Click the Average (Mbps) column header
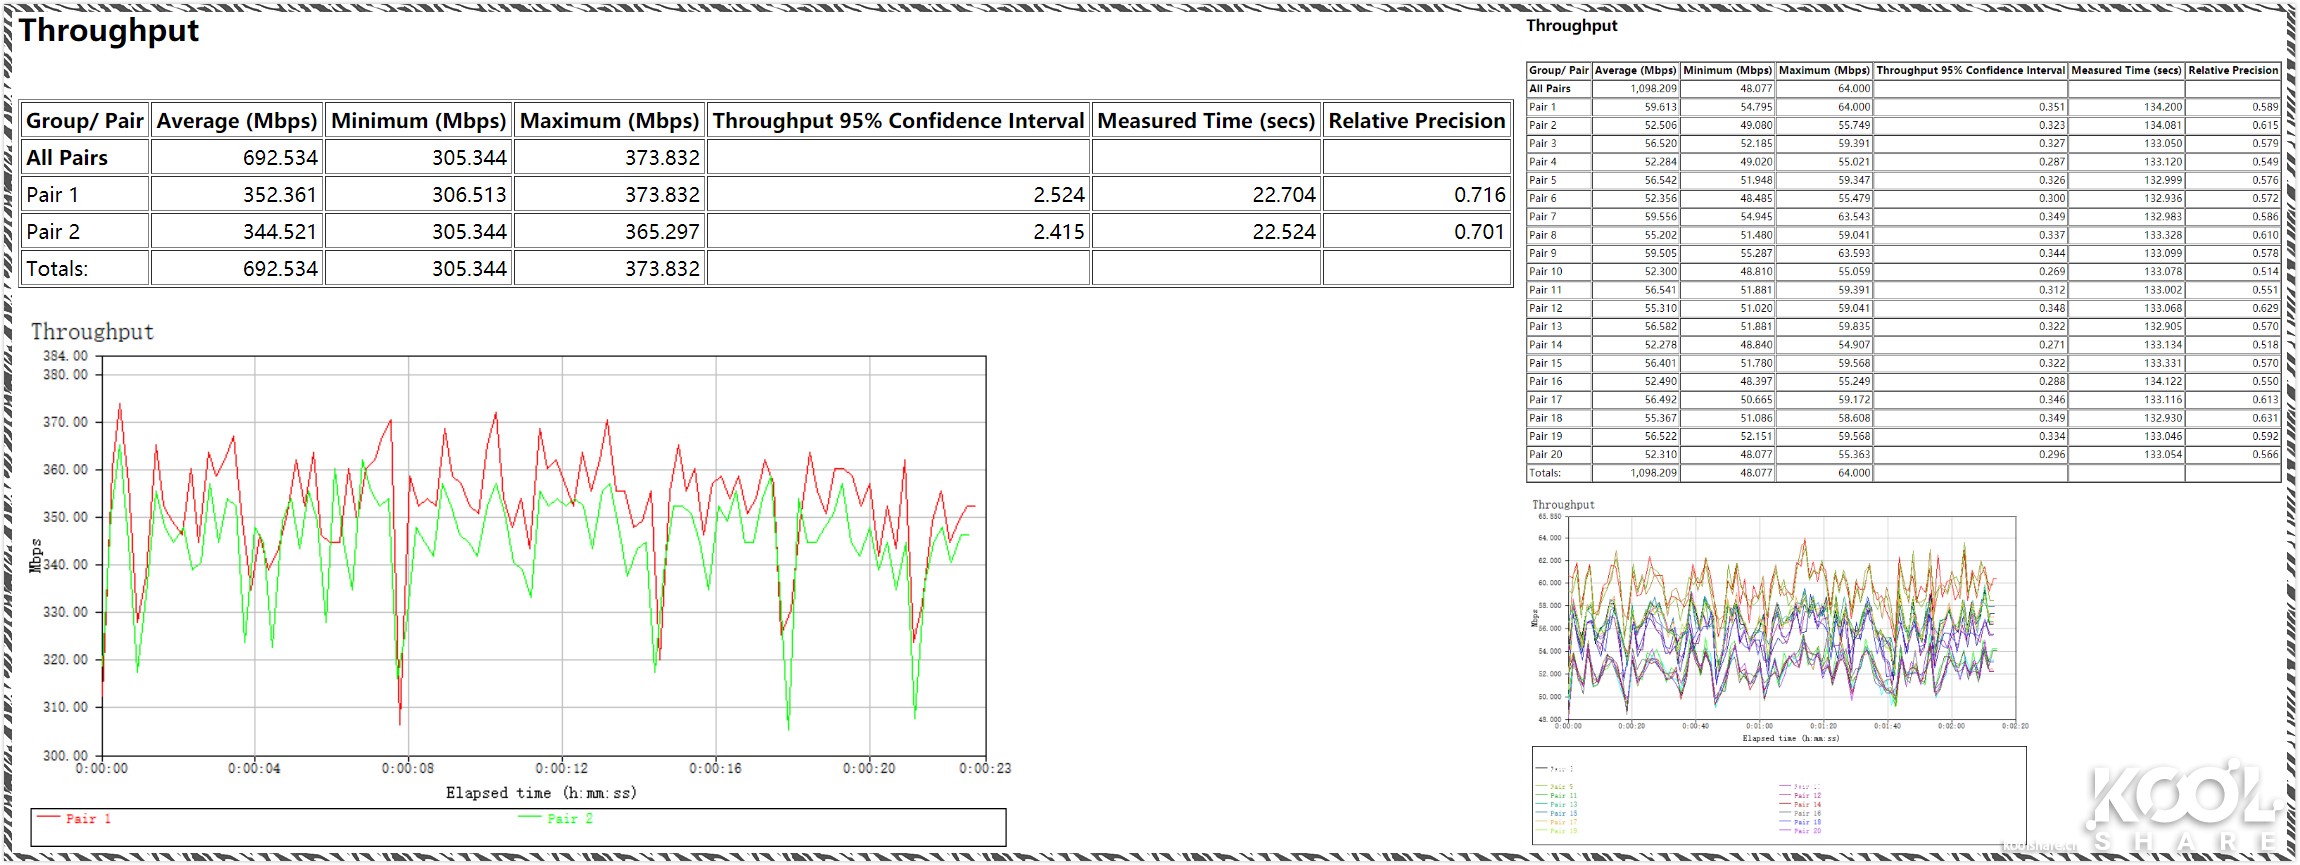 (237, 121)
